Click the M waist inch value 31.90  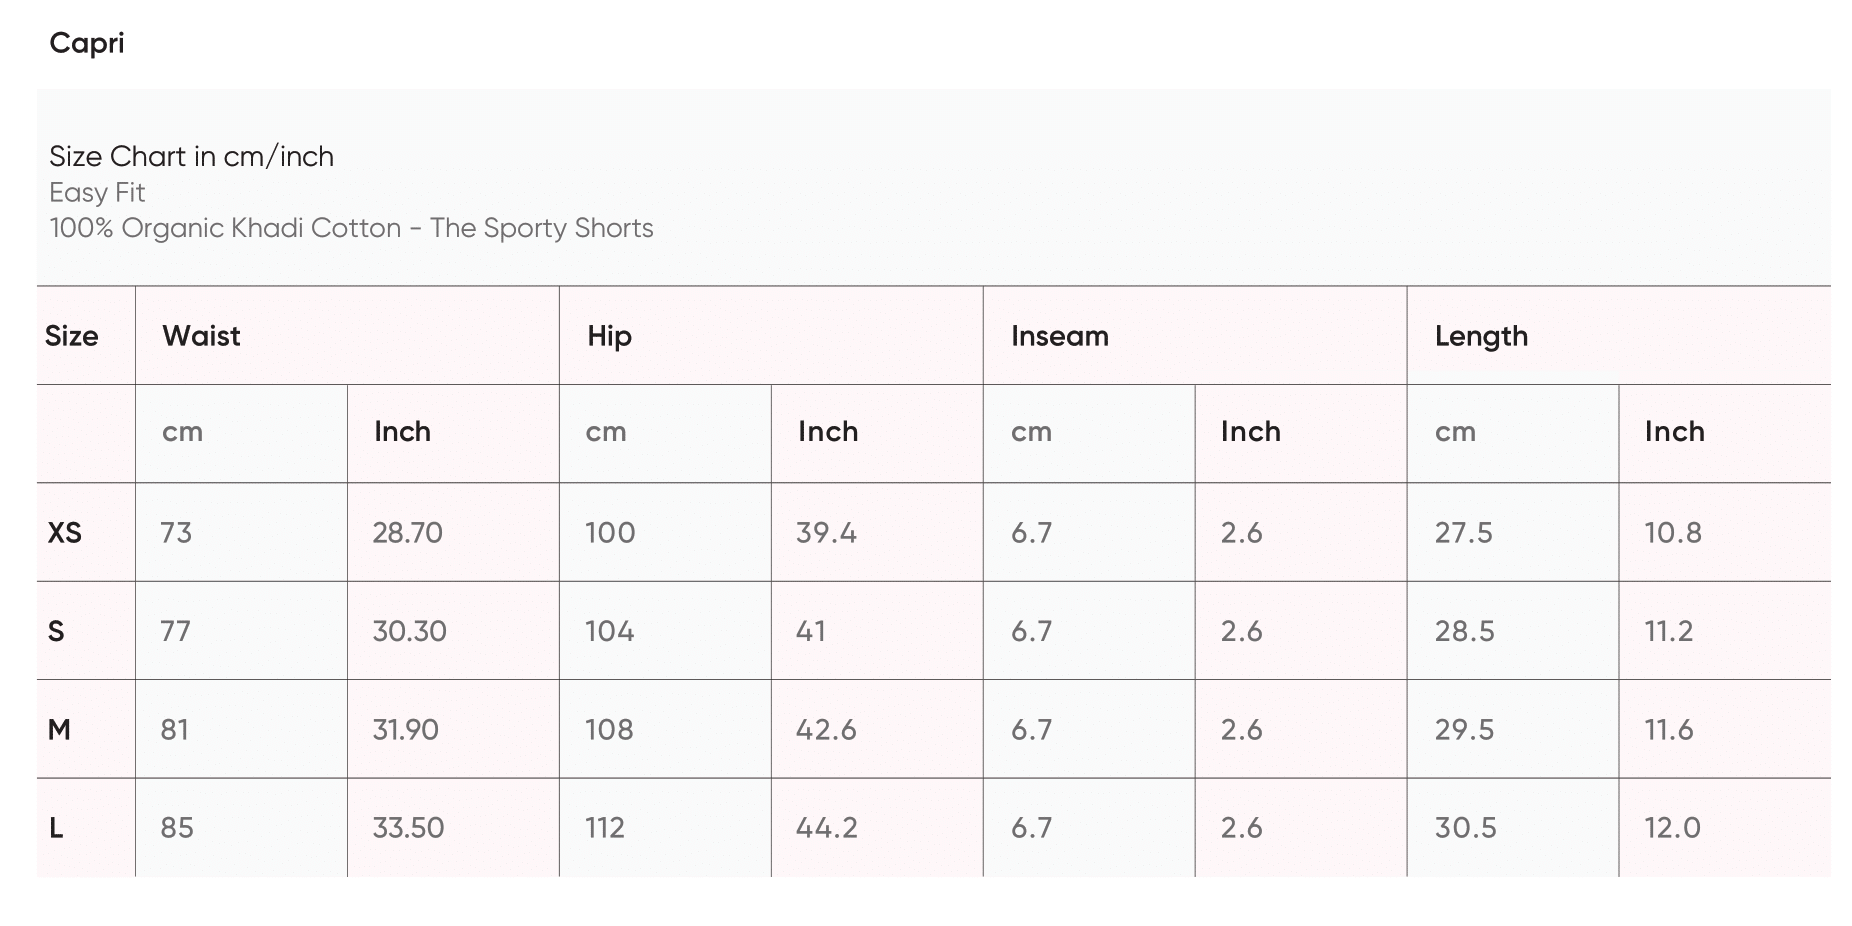point(405,730)
